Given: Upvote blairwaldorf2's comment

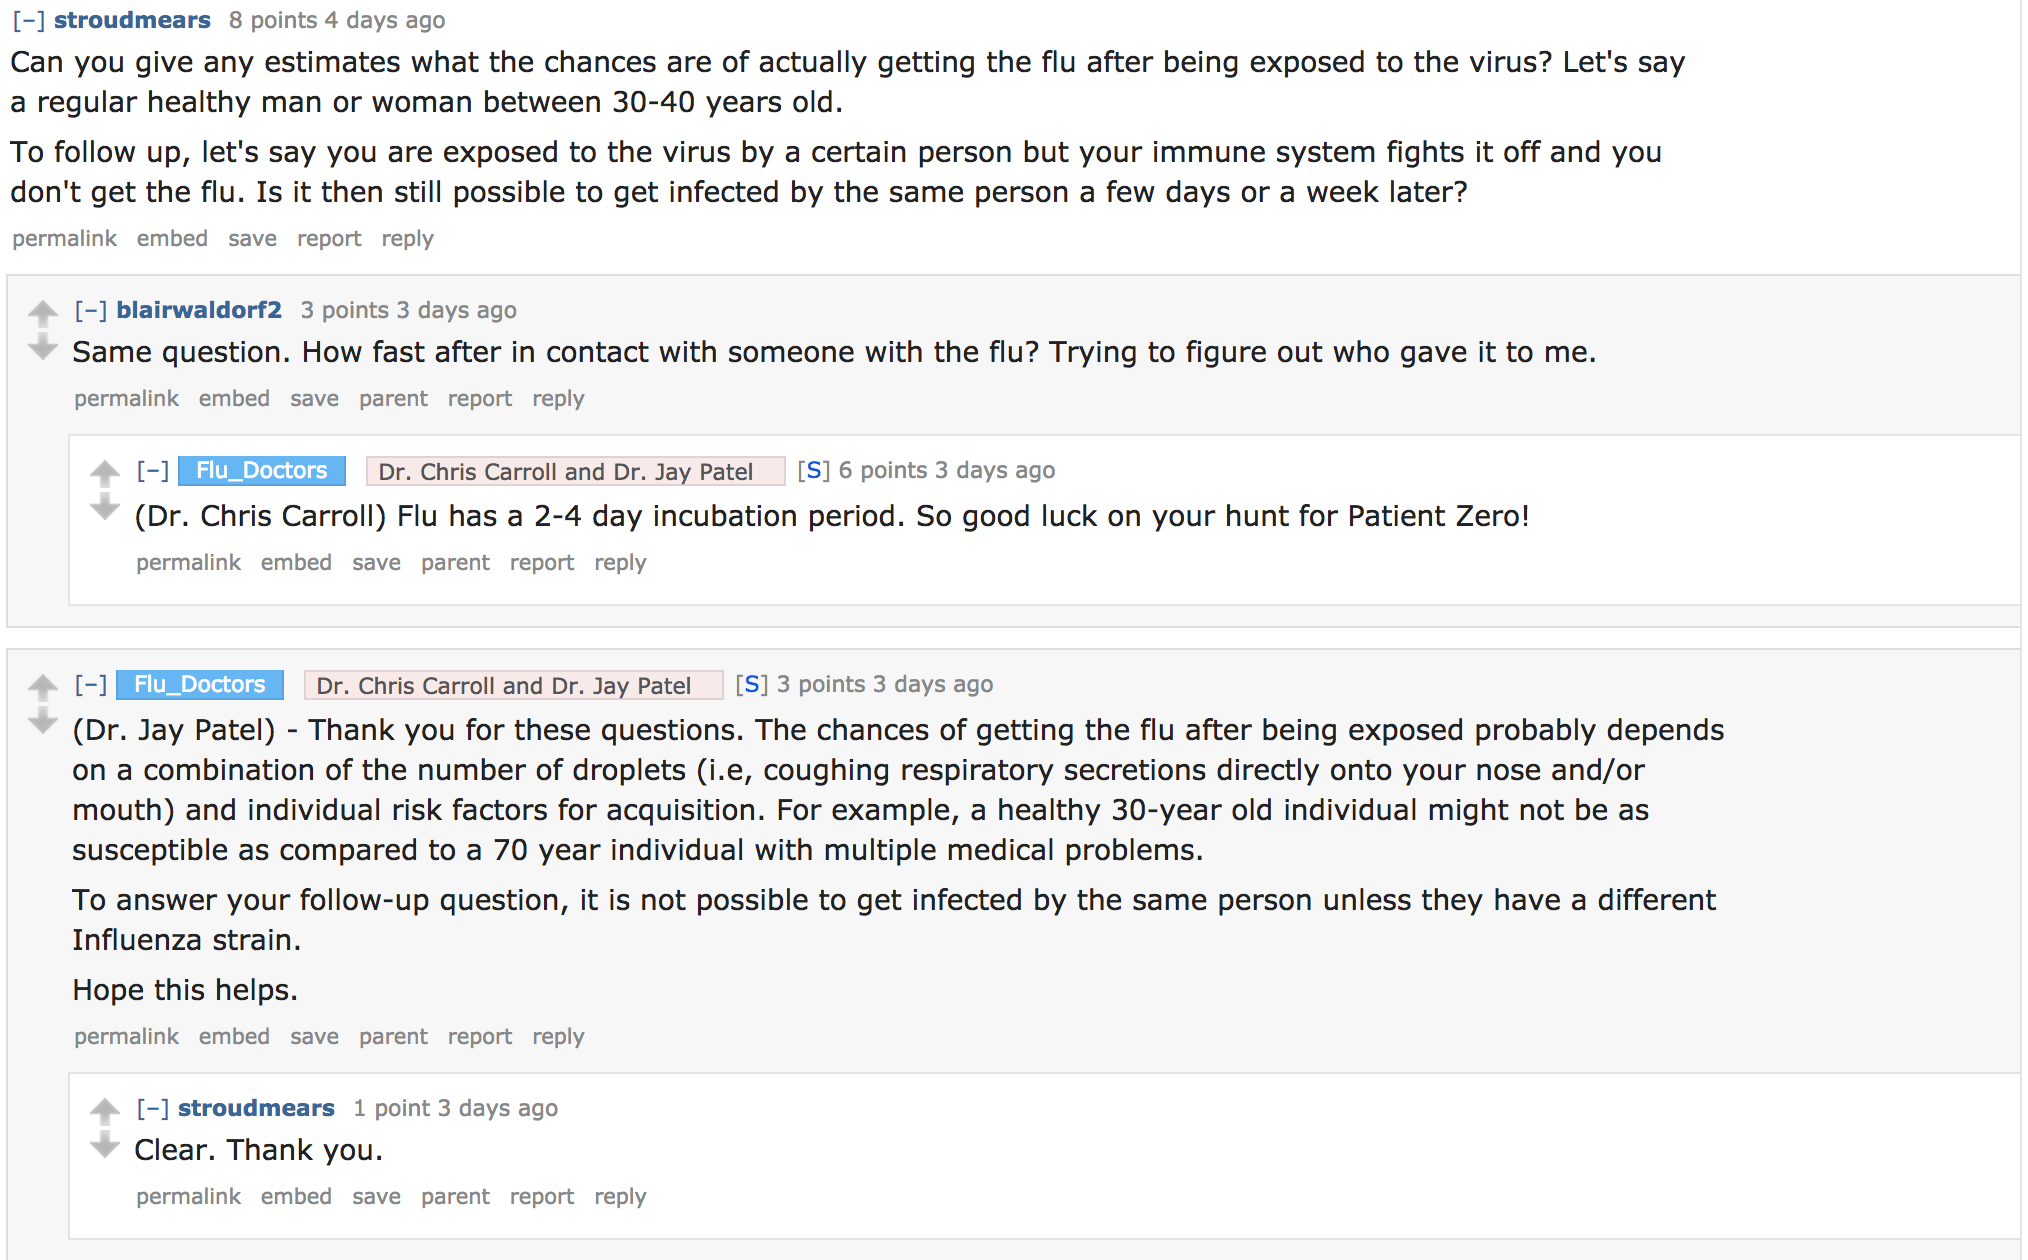Looking at the screenshot, I should coord(42,313).
